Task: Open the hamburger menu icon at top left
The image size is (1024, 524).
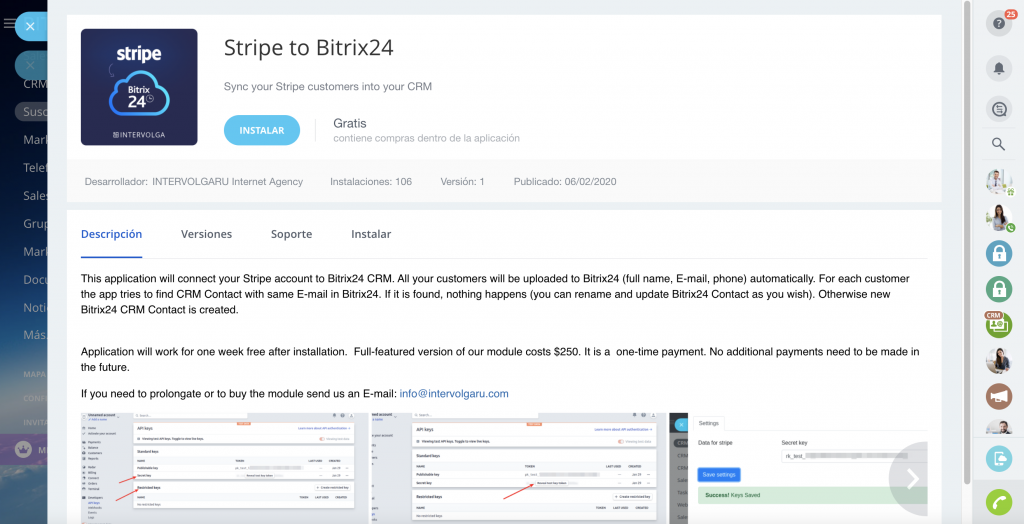Action: 8,24
